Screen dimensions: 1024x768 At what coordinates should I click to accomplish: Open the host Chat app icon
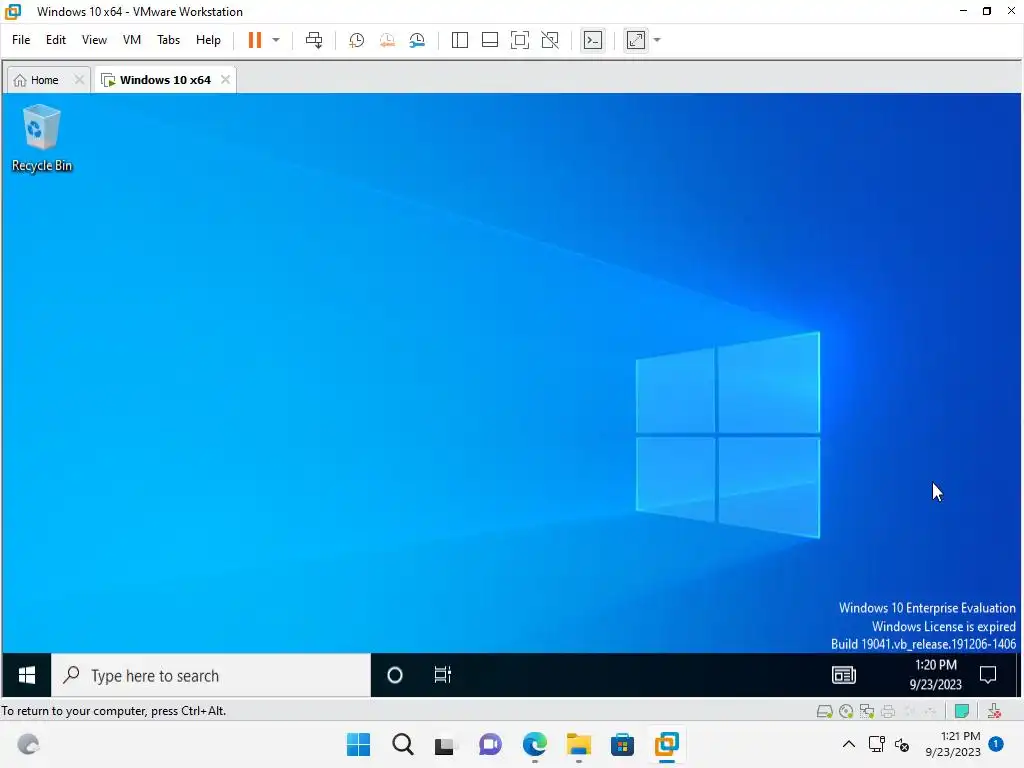(x=490, y=744)
